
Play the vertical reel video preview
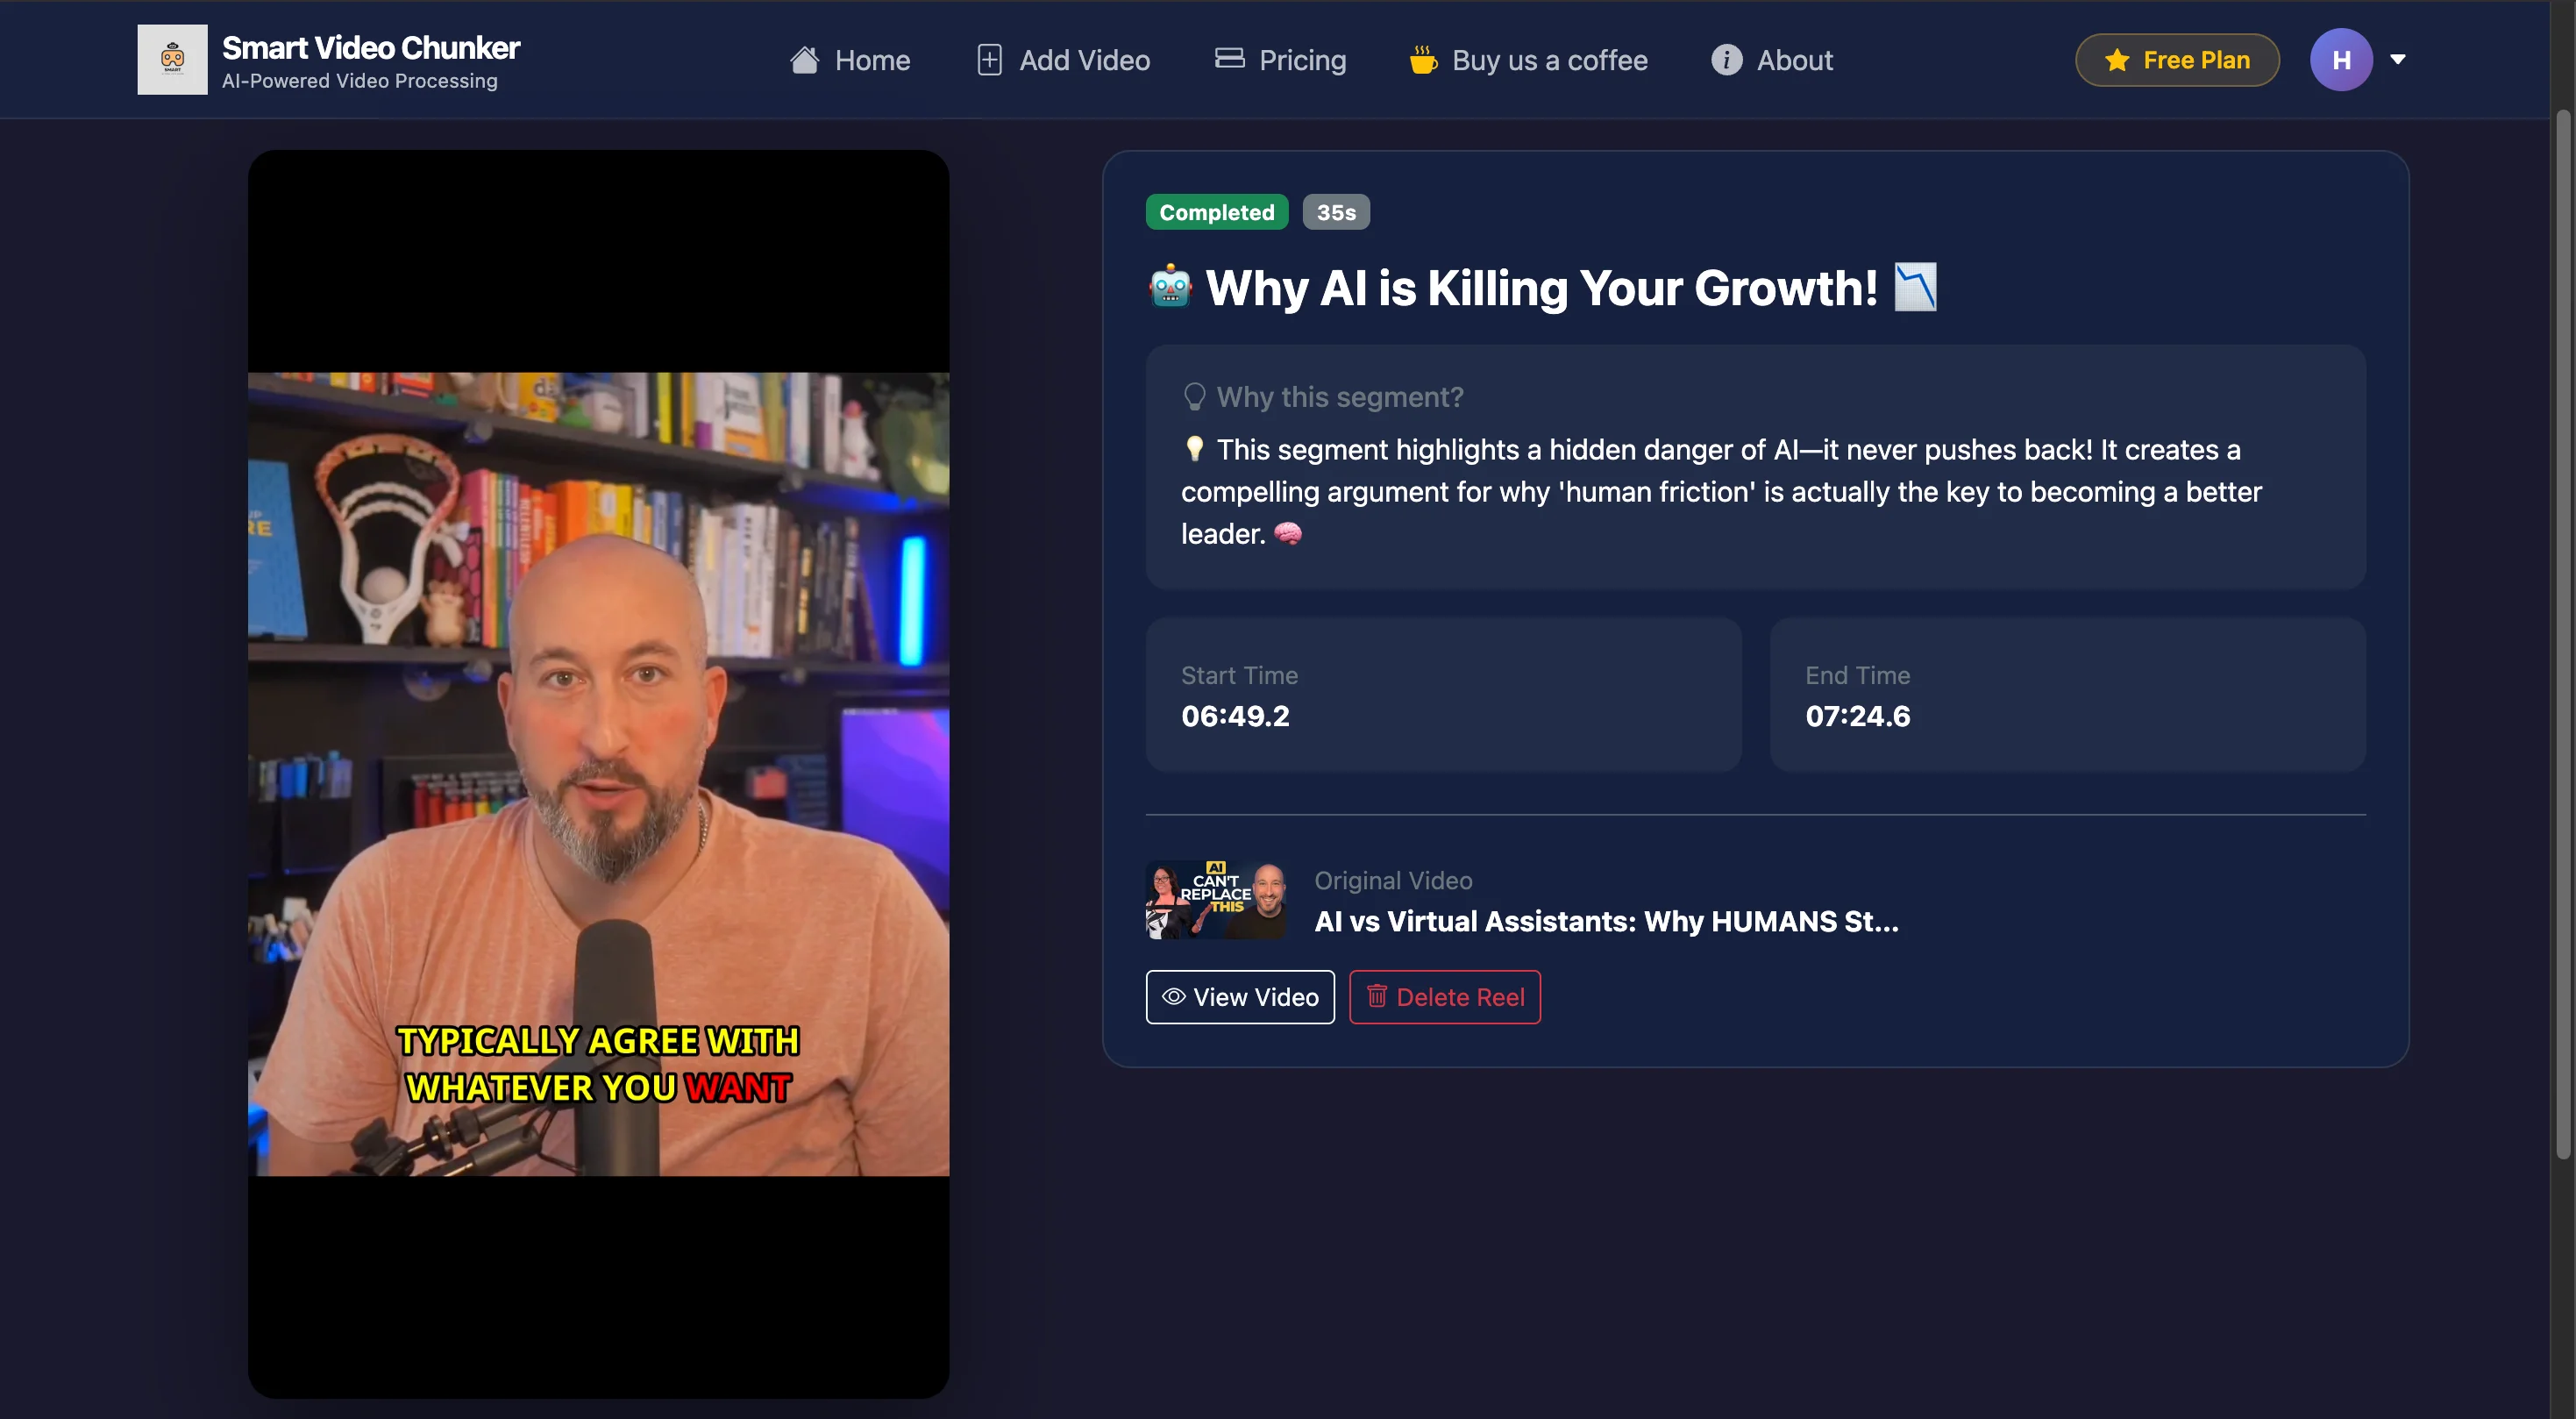point(598,774)
